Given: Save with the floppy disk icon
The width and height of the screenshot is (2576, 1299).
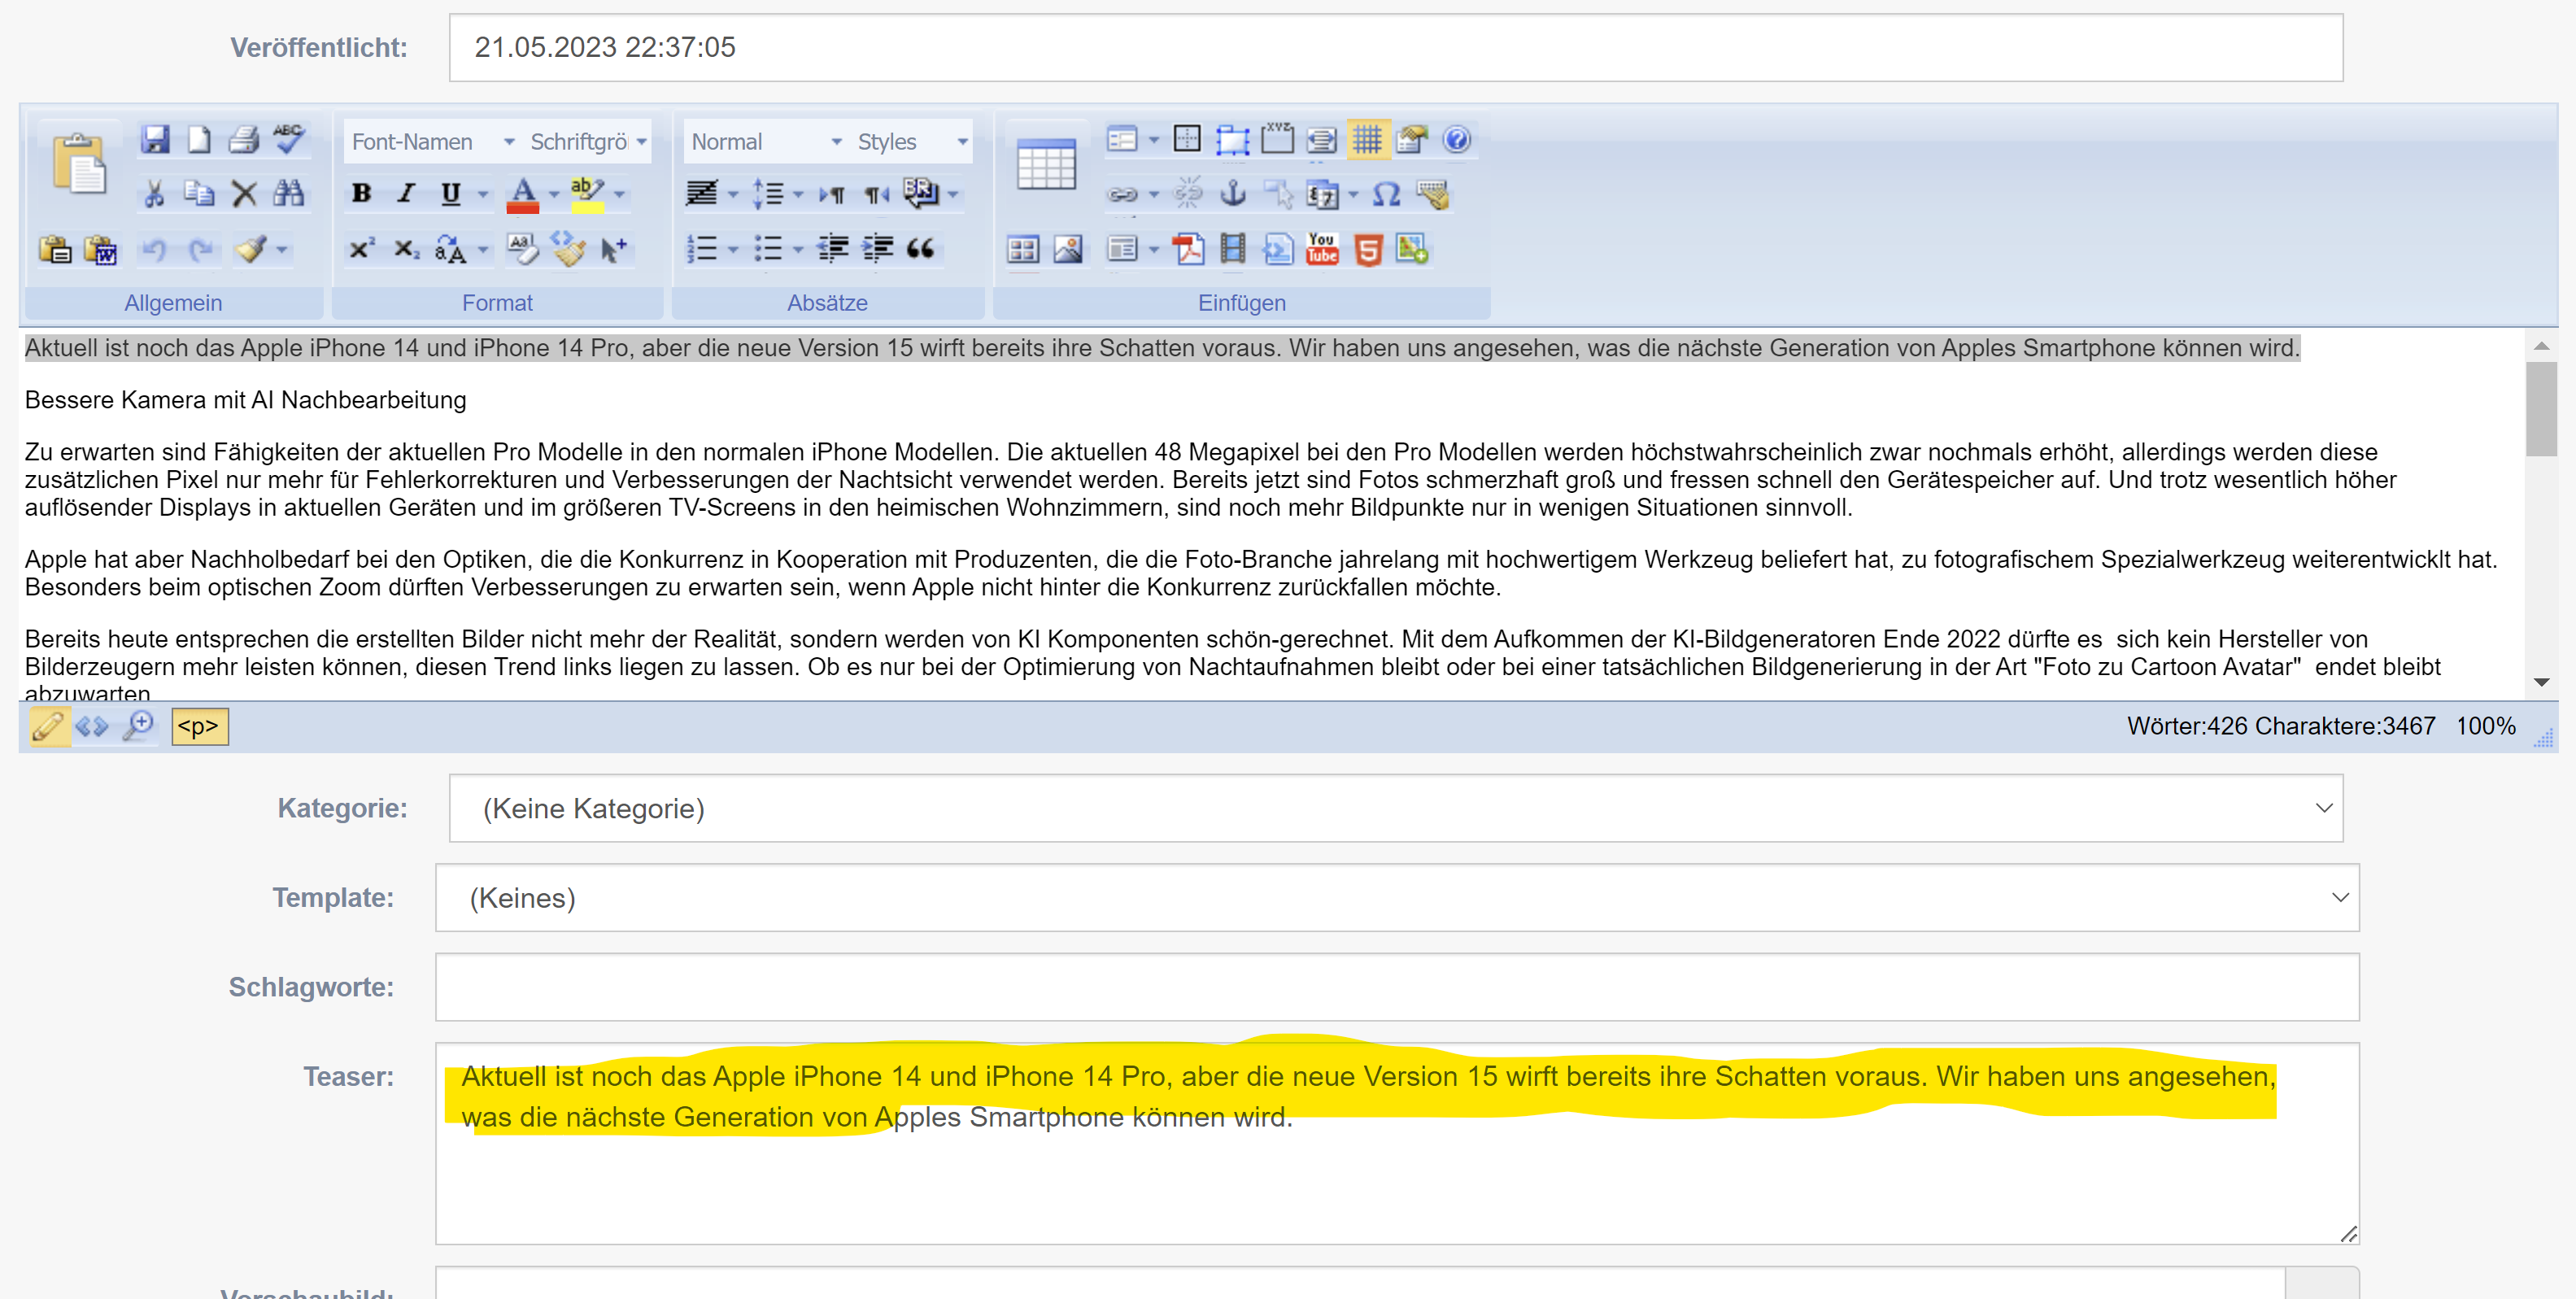Looking at the screenshot, I should [155, 139].
